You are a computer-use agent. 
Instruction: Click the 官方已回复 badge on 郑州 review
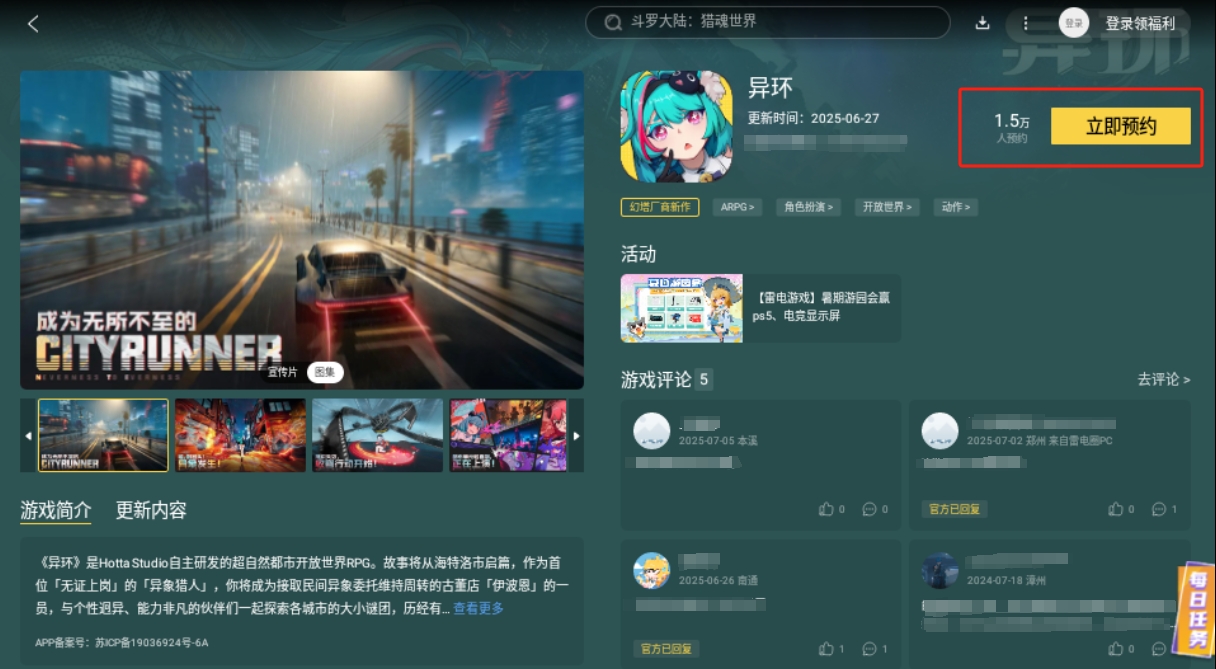[955, 509]
